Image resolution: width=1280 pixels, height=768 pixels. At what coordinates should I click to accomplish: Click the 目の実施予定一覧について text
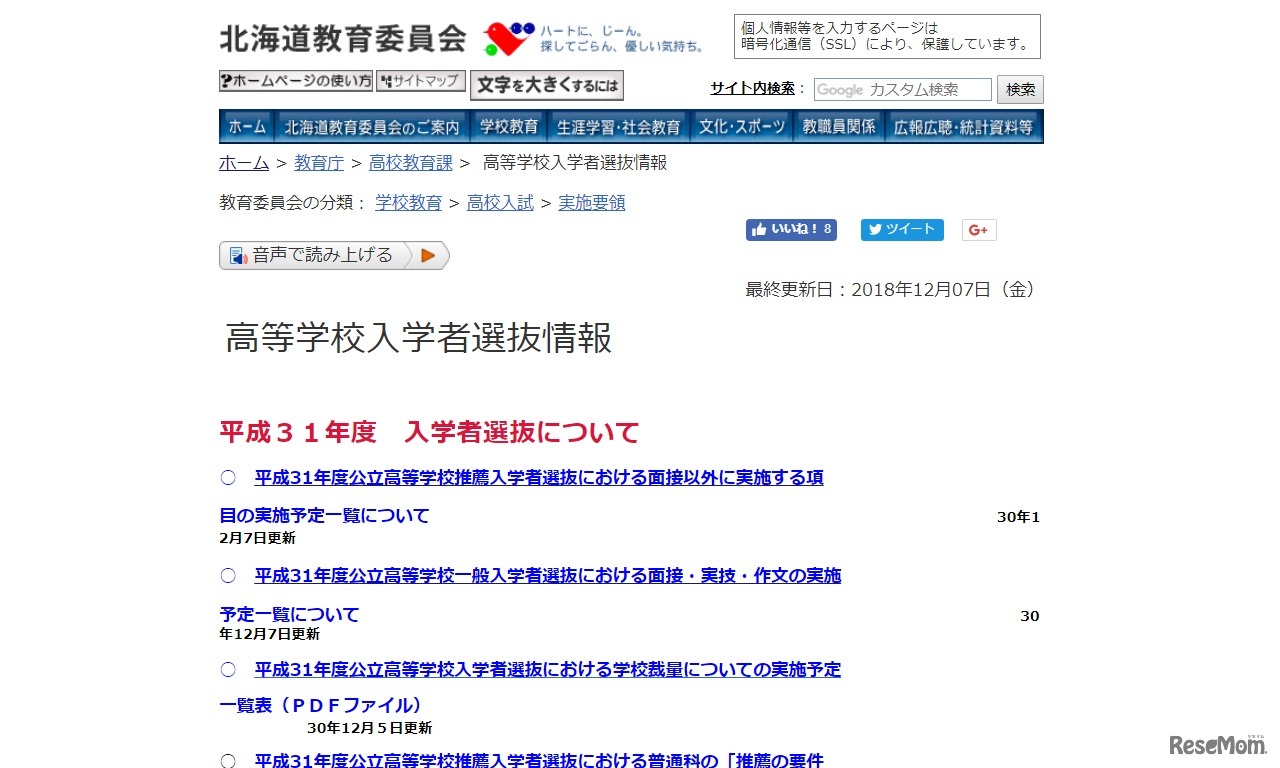click(324, 516)
